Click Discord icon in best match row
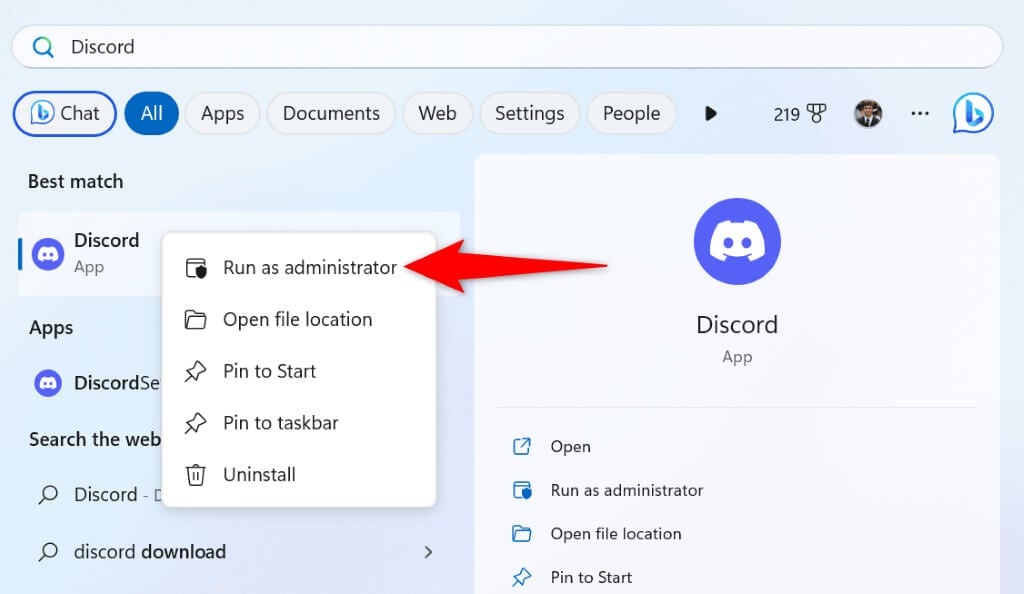 coord(48,254)
